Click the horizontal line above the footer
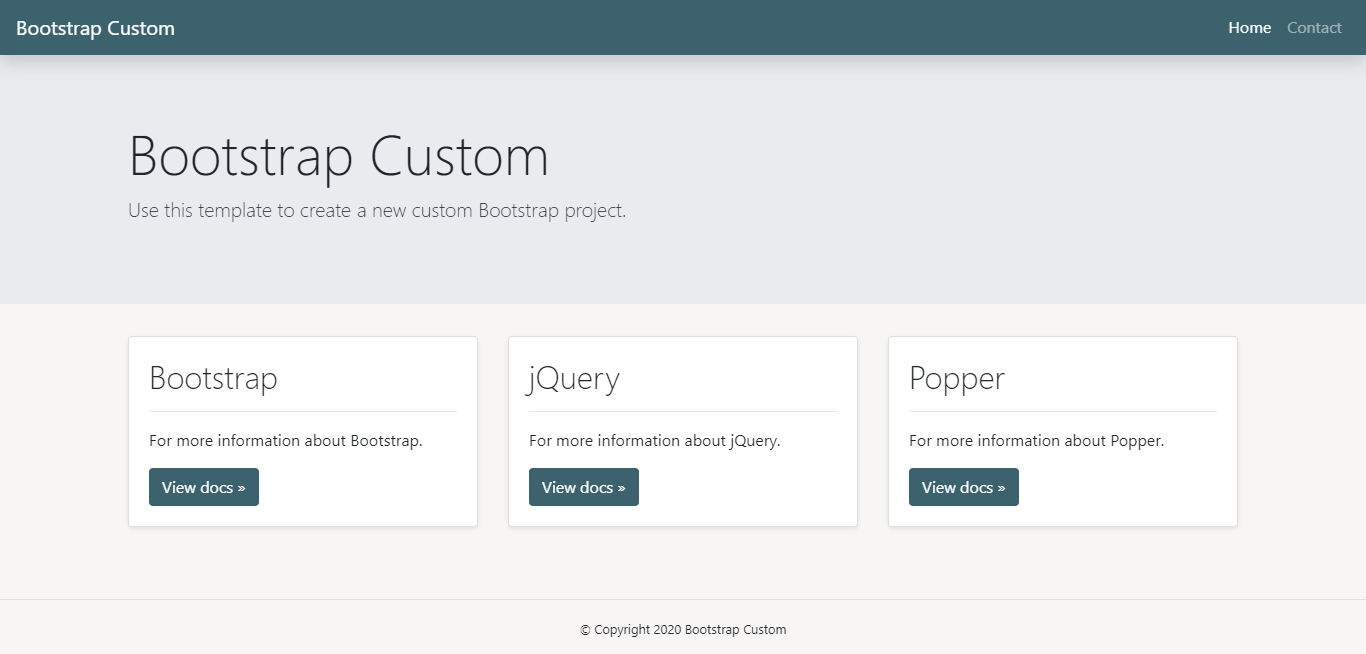Screen dimensions: 1366x654 click(683, 599)
